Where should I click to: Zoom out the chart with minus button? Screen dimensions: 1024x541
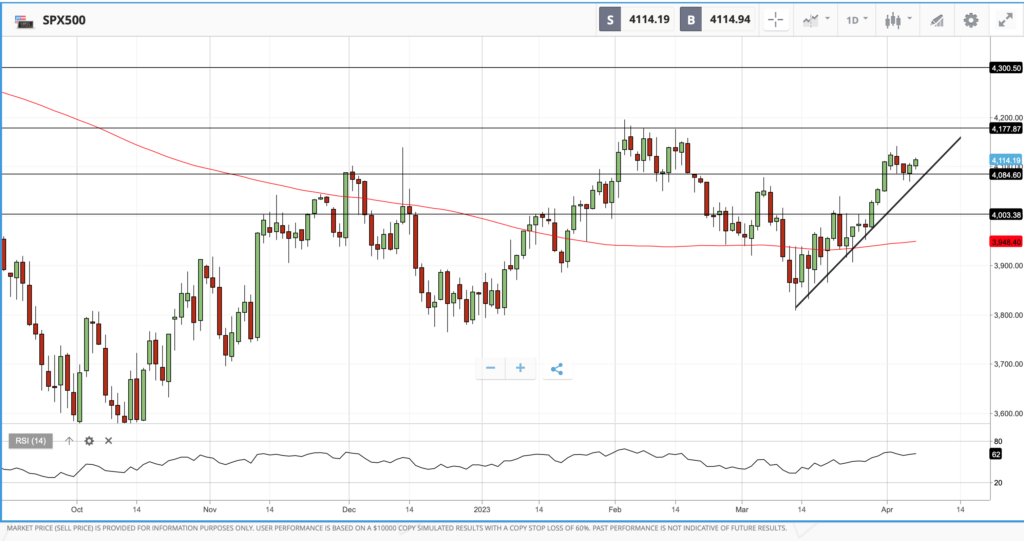pos(490,368)
